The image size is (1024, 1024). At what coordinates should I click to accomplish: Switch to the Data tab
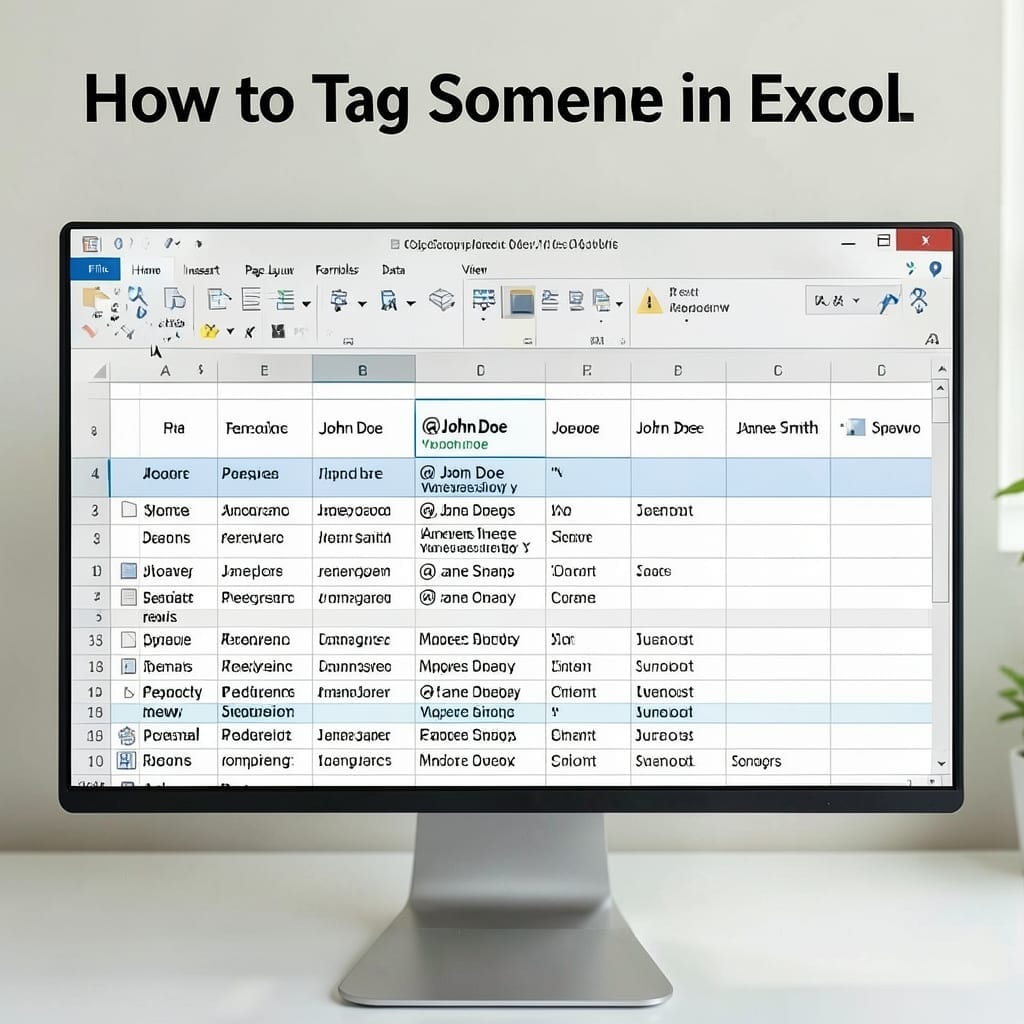[x=393, y=270]
